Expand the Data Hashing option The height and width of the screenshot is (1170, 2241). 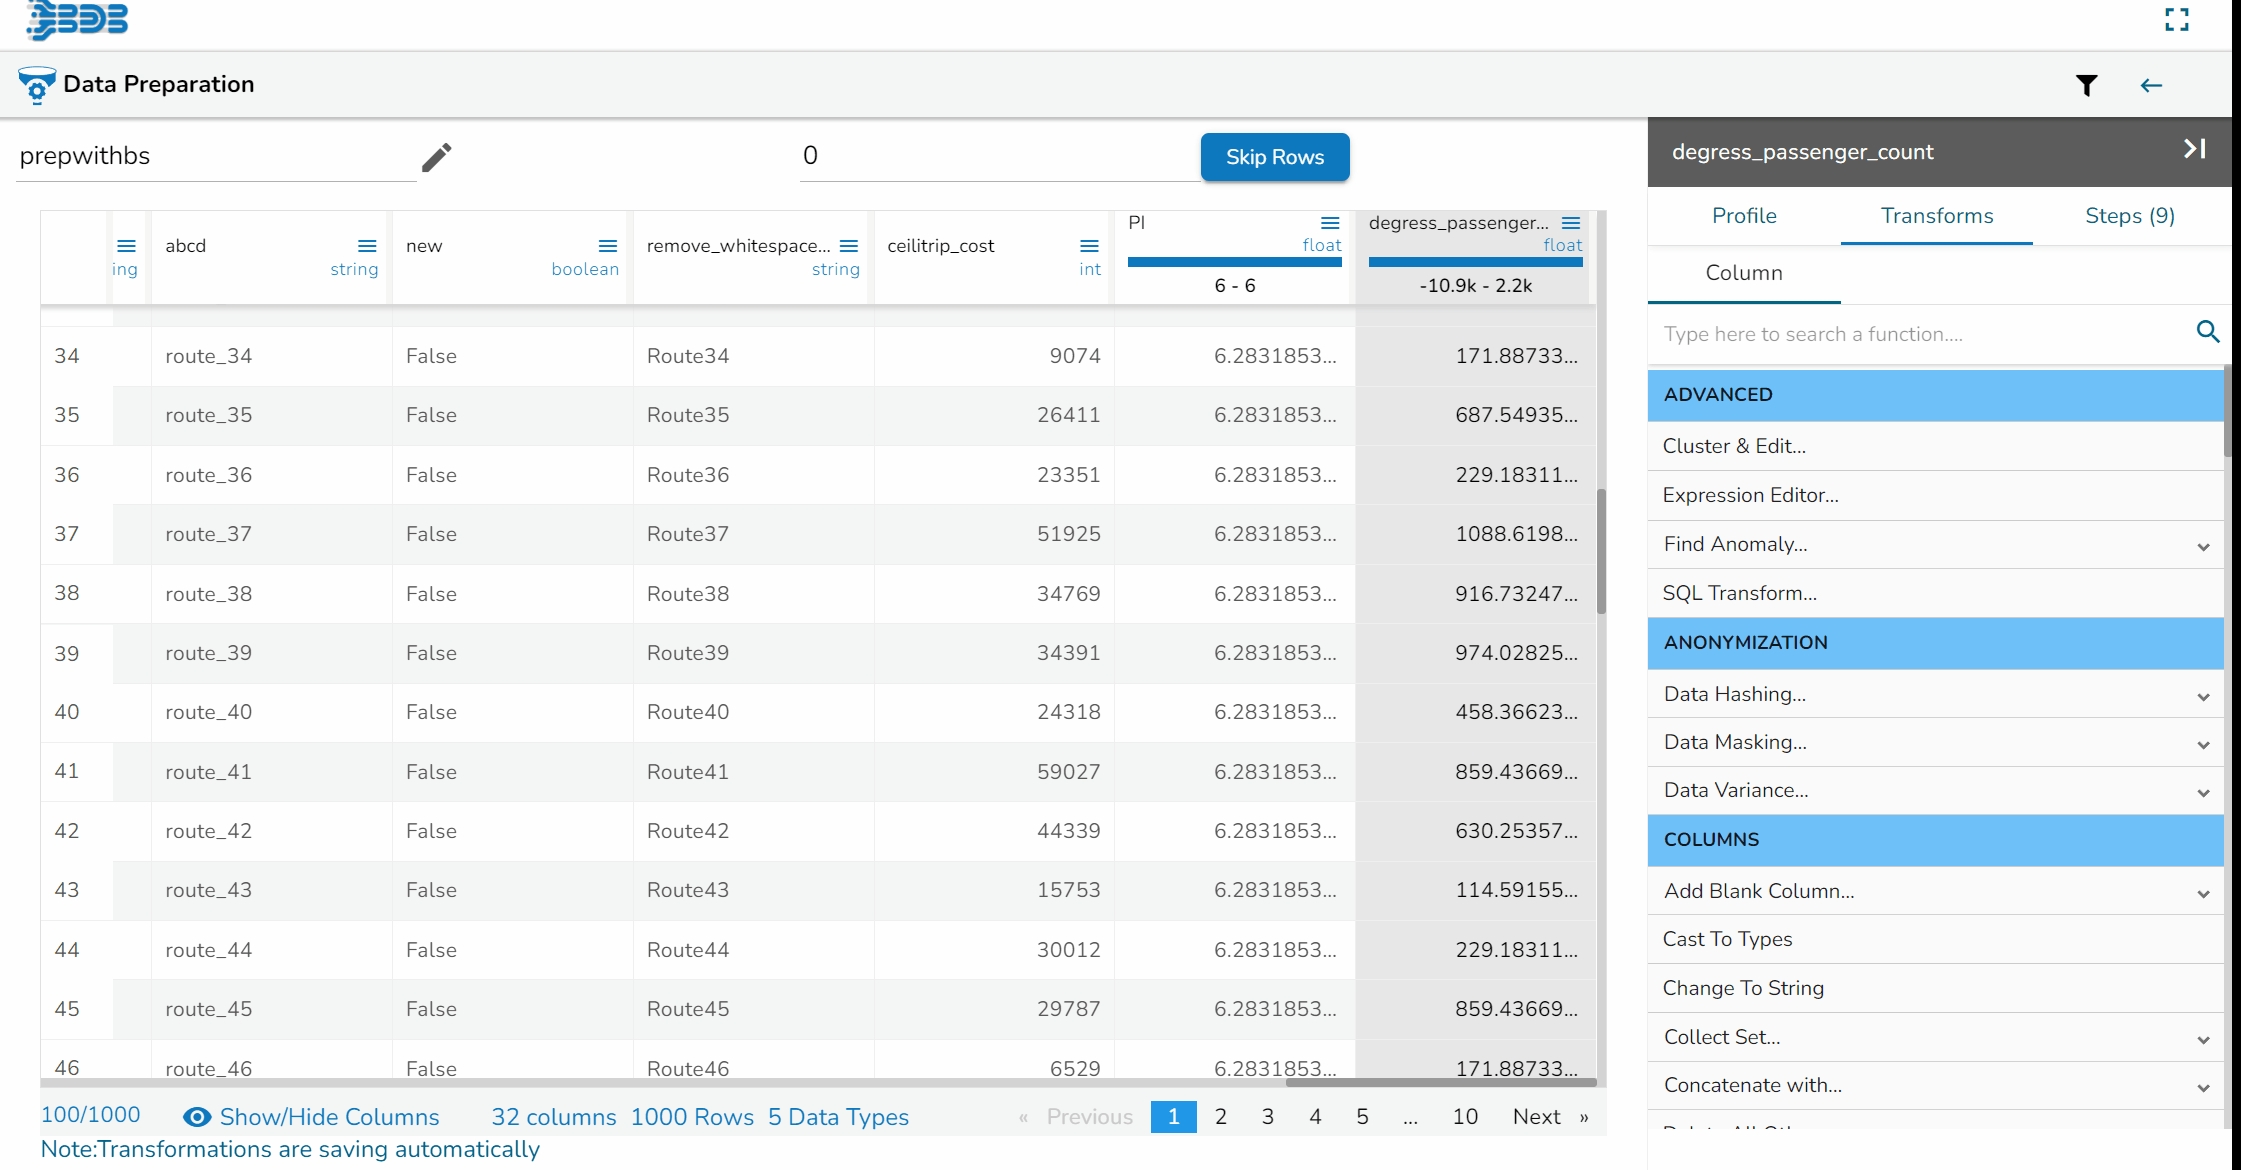click(x=2203, y=697)
